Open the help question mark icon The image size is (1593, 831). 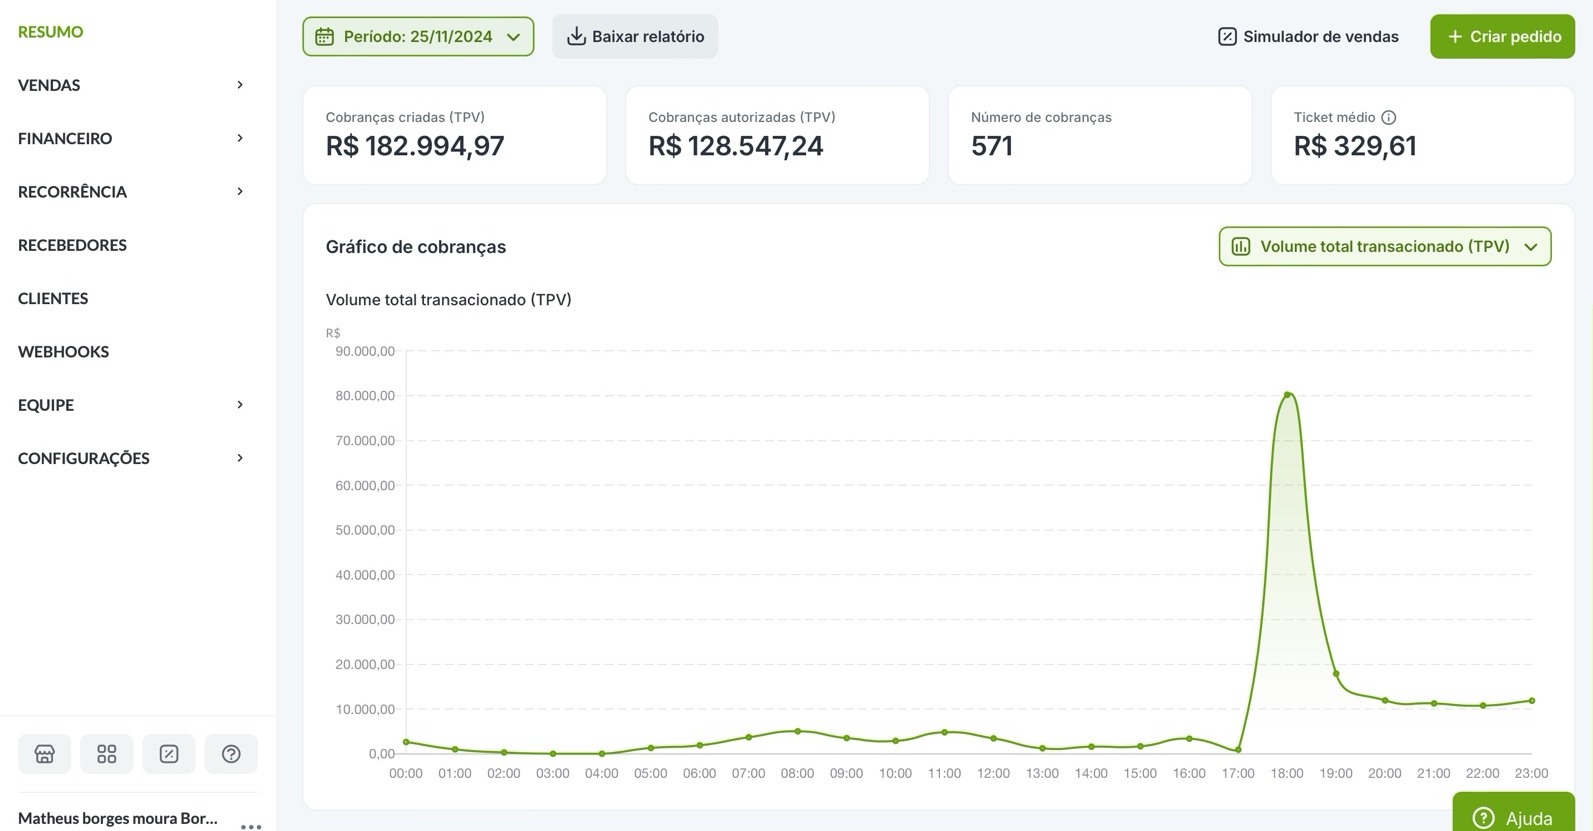(231, 754)
